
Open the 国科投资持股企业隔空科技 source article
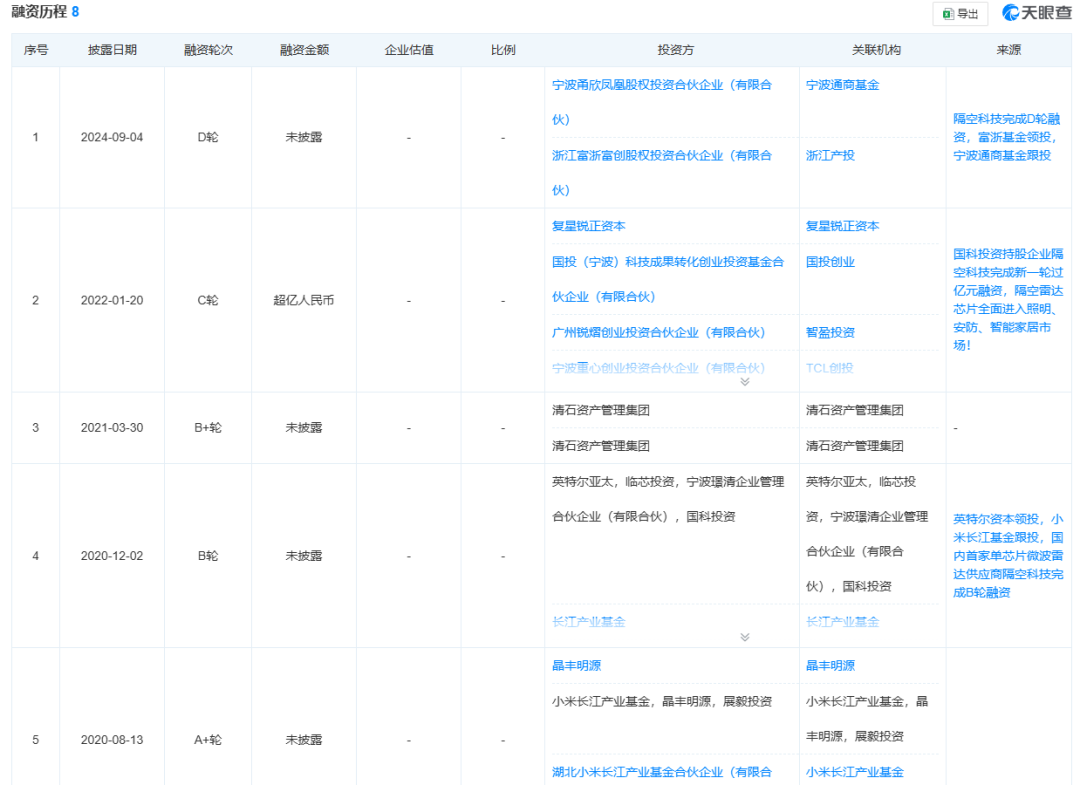coord(1008,300)
